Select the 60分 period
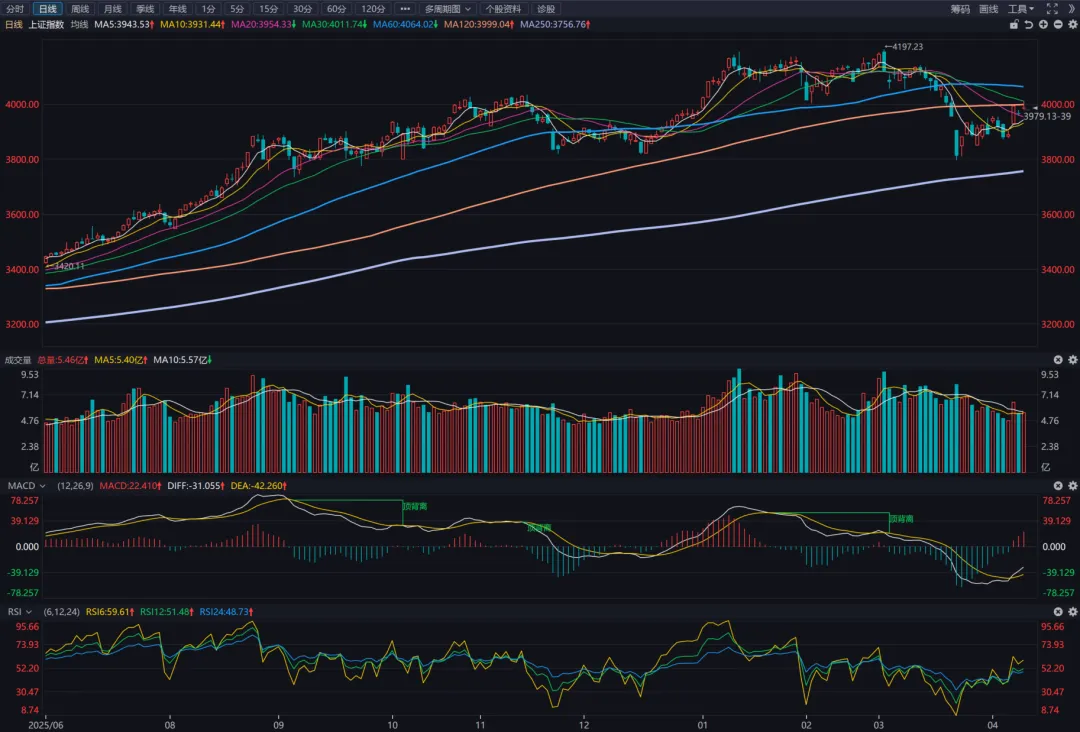This screenshot has width=1080, height=732. (x=336, y=9)
